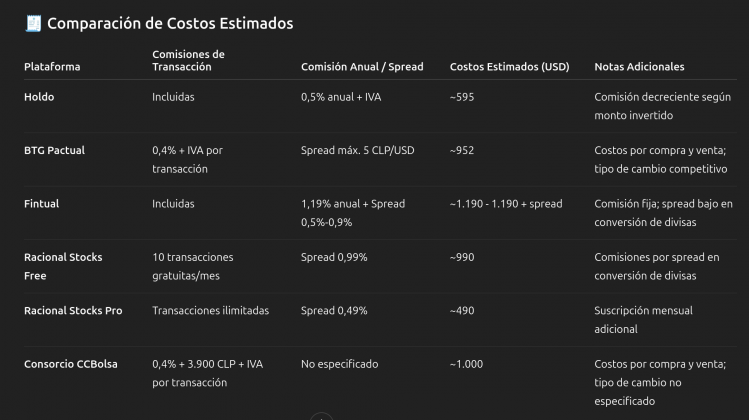
Task: Click the 'Racional Stocks Free' row label
Action: click(63, 266)
